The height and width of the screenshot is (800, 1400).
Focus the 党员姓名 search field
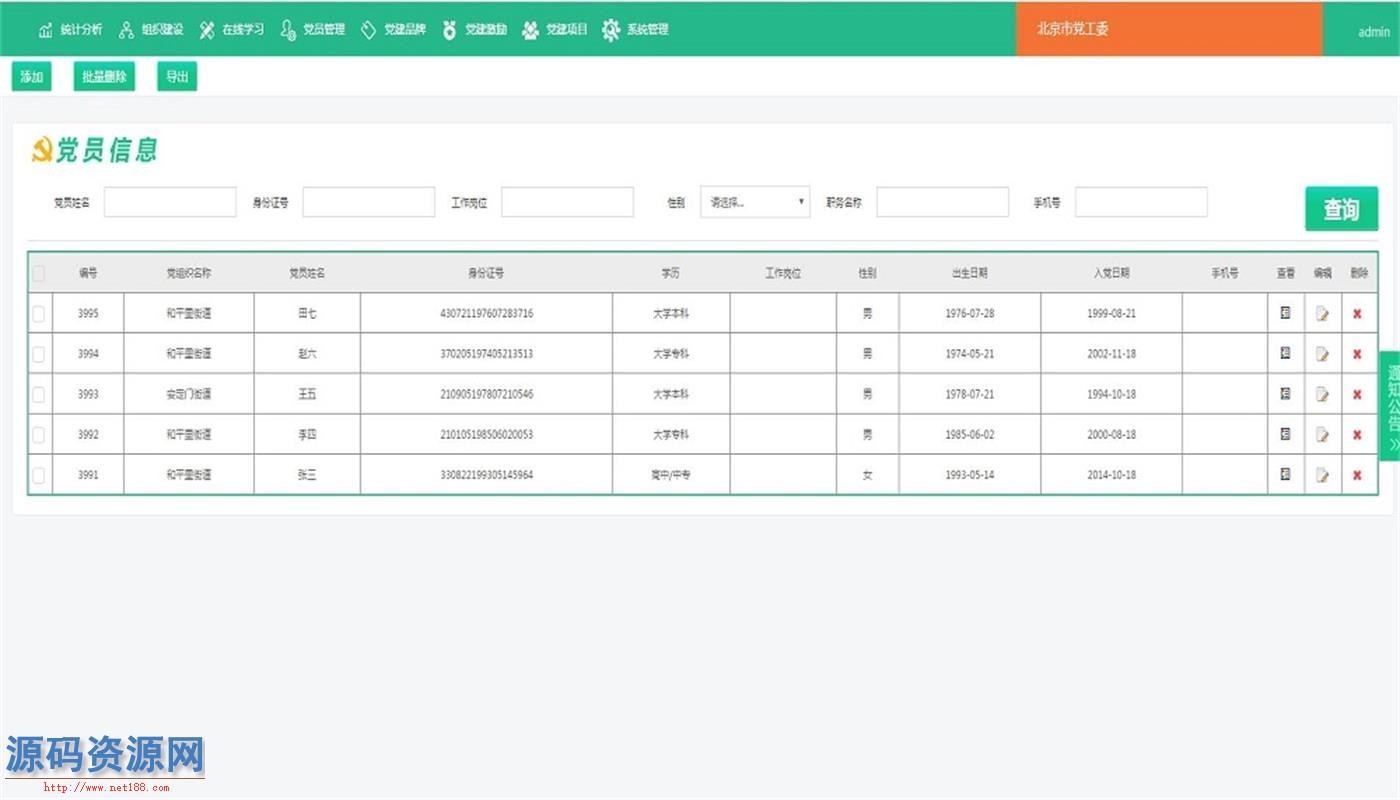(170, 202)
